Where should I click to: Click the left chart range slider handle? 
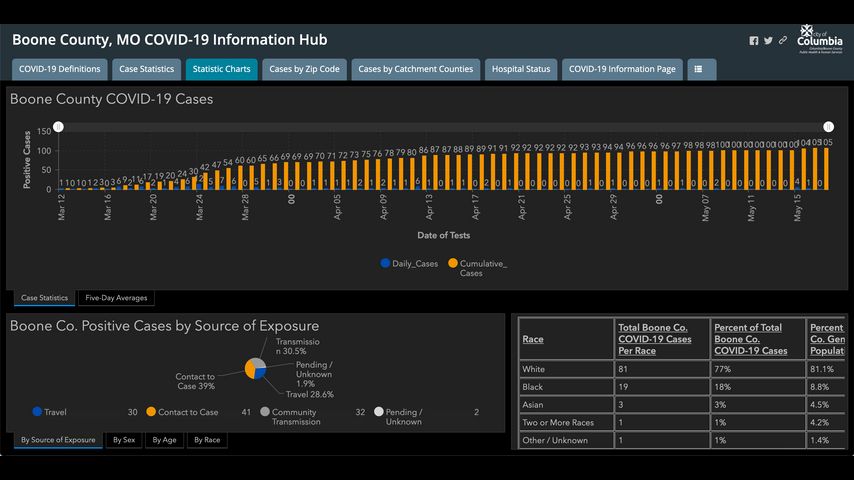pyautogui.click(x=58, y=127)
